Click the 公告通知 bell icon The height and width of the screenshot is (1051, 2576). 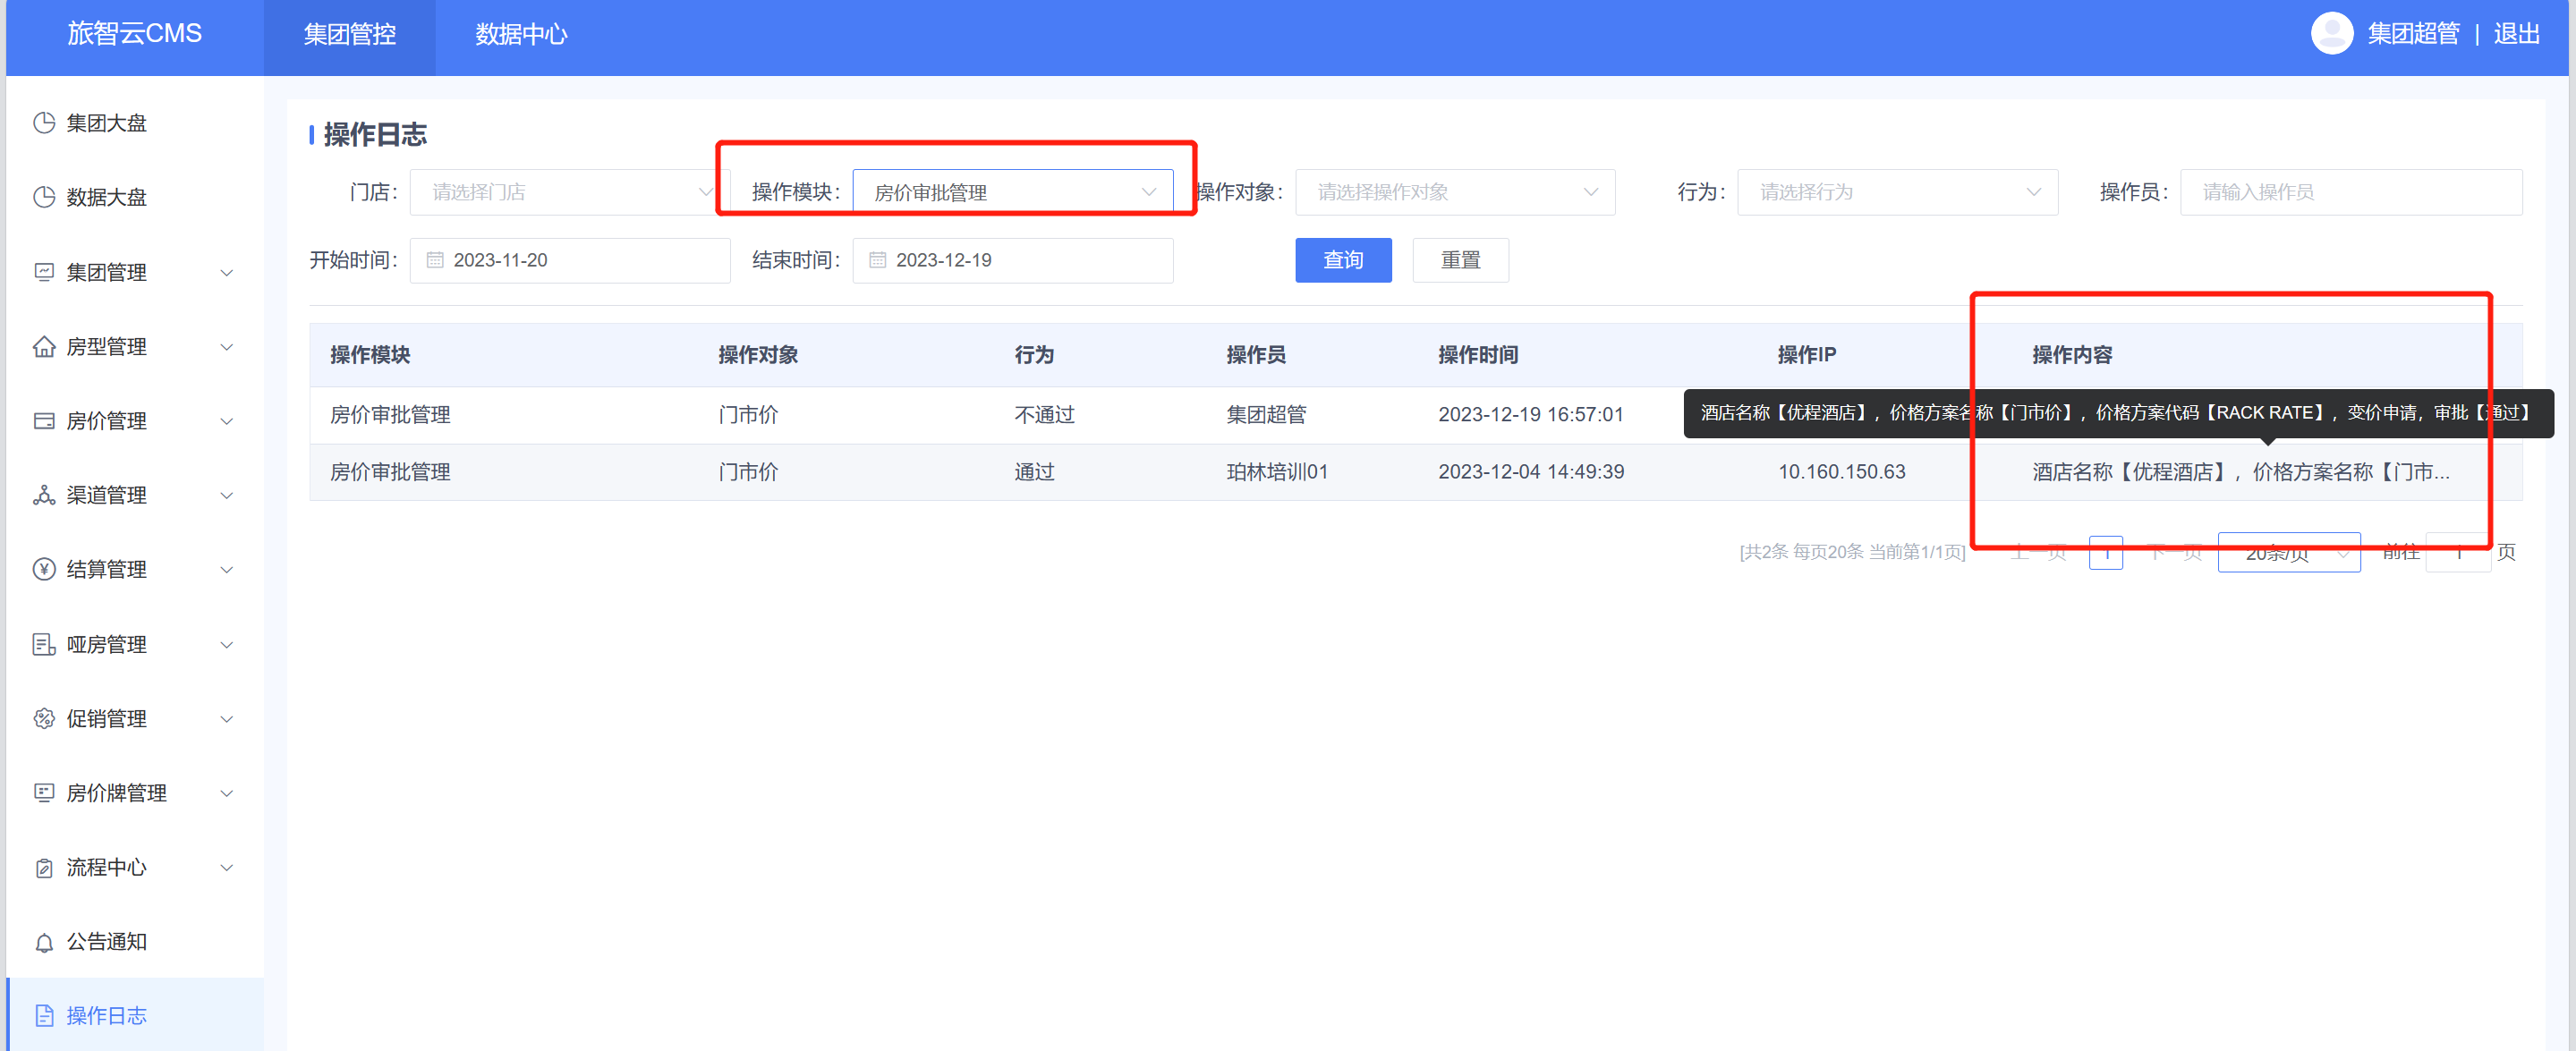click(x=44, y=942)
